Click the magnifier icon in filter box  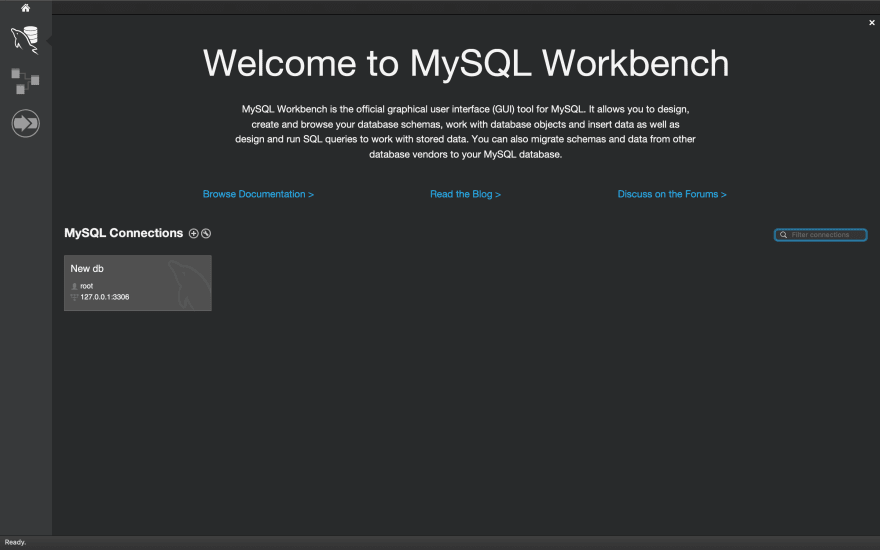[x=783, y=235]
